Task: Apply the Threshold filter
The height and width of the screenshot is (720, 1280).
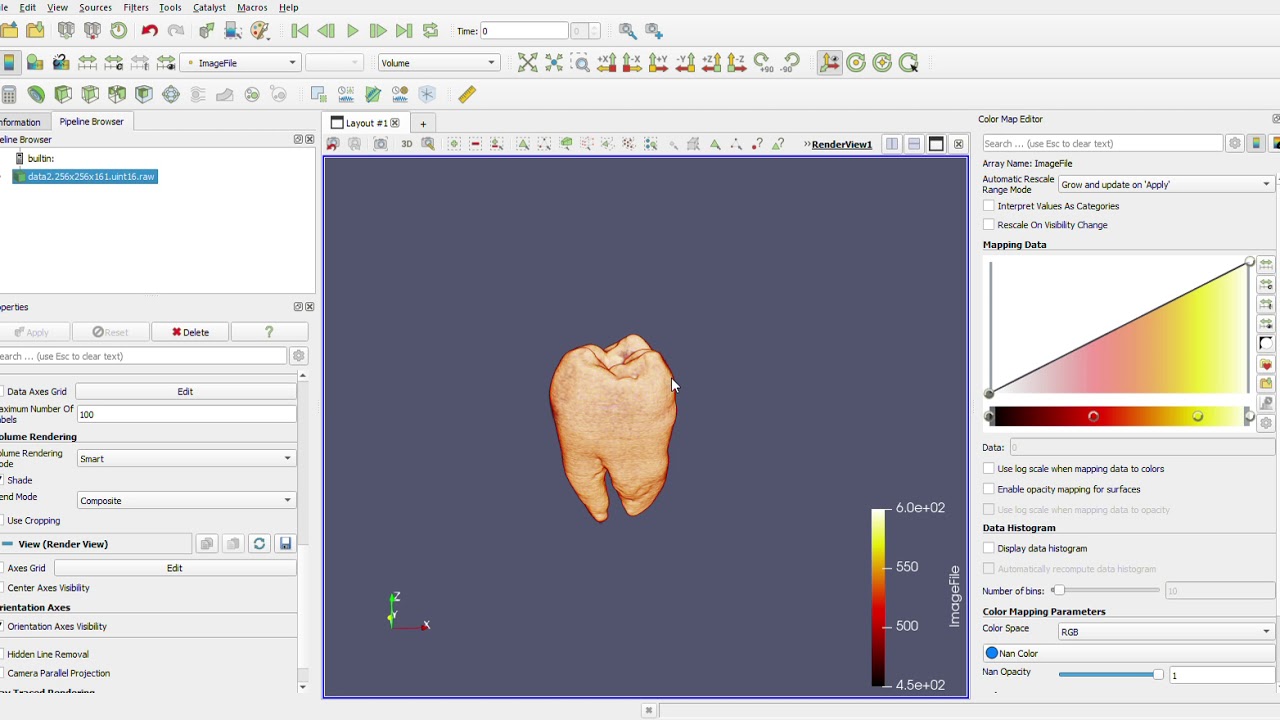Action: point(117,94)
